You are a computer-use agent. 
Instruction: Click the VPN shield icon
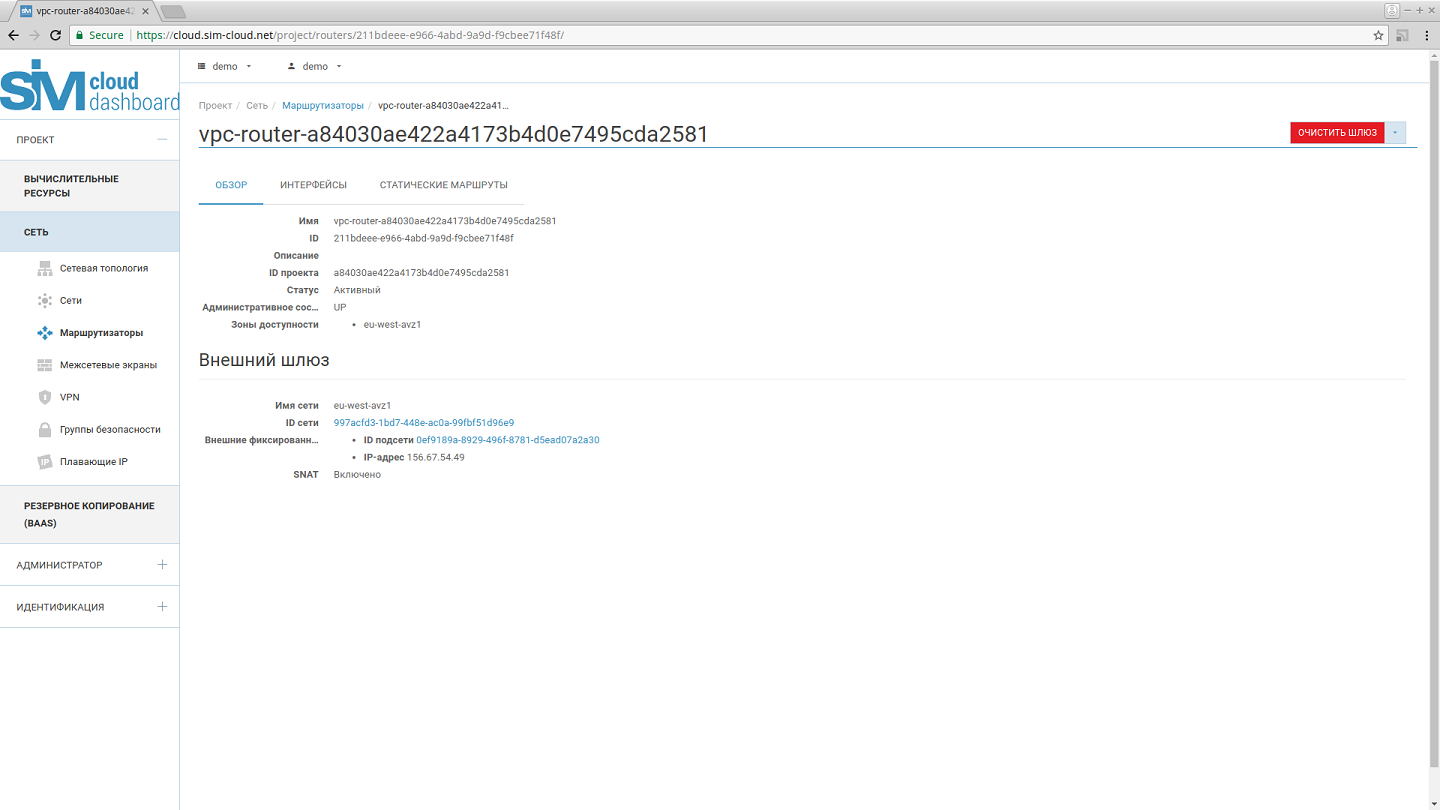click(44, 397)
